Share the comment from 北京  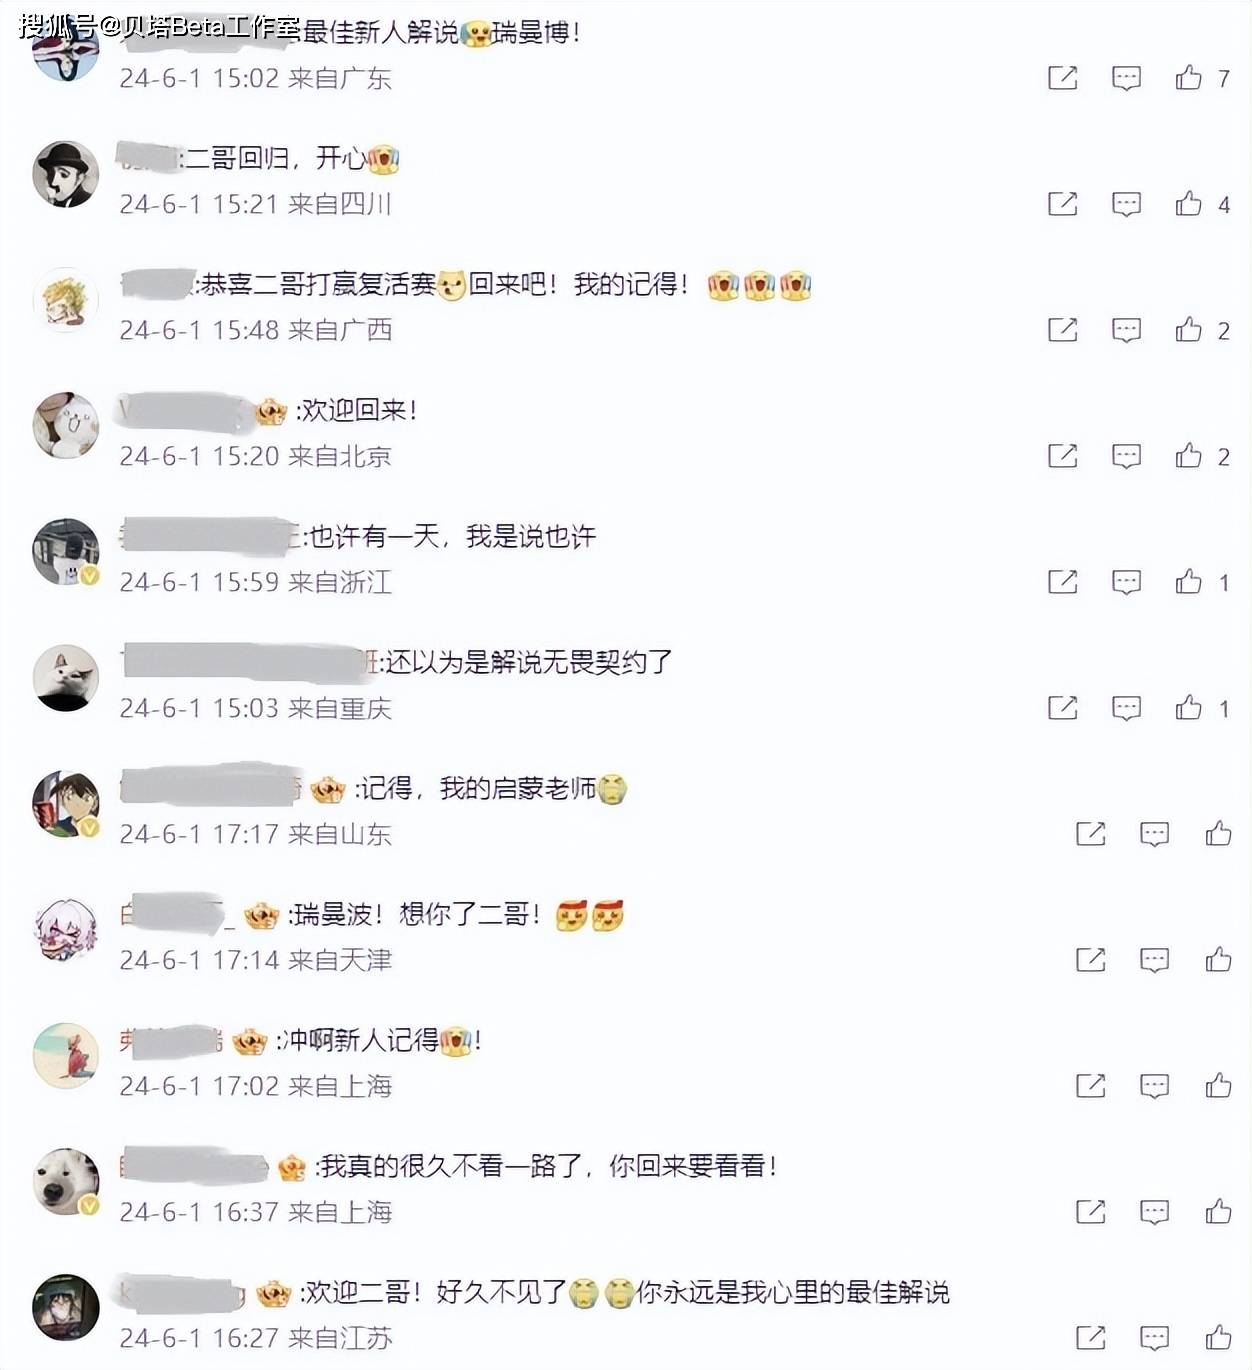pos(1062,456)
